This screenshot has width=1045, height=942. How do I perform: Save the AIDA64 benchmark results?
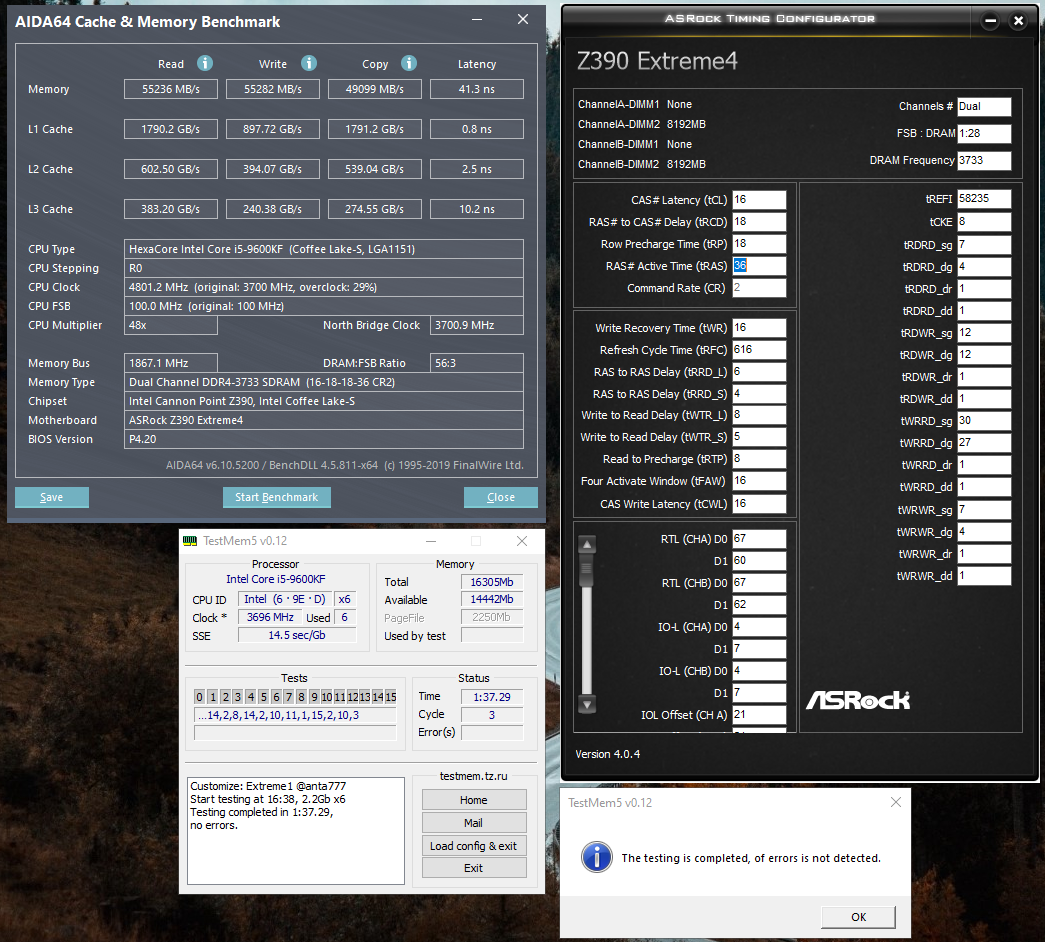coord(51,497)
